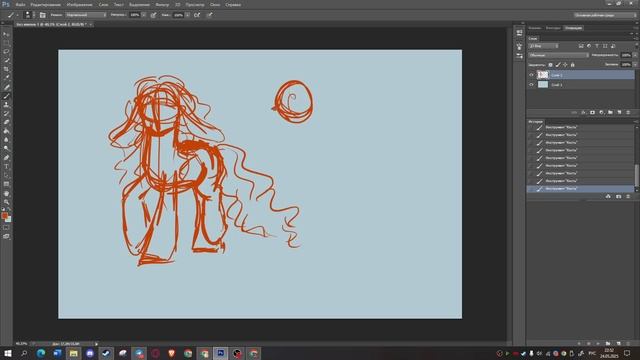This screenshot has height=360, width=640.
Task: Create a new layer from Layers panel
Action: click(619, 112)
